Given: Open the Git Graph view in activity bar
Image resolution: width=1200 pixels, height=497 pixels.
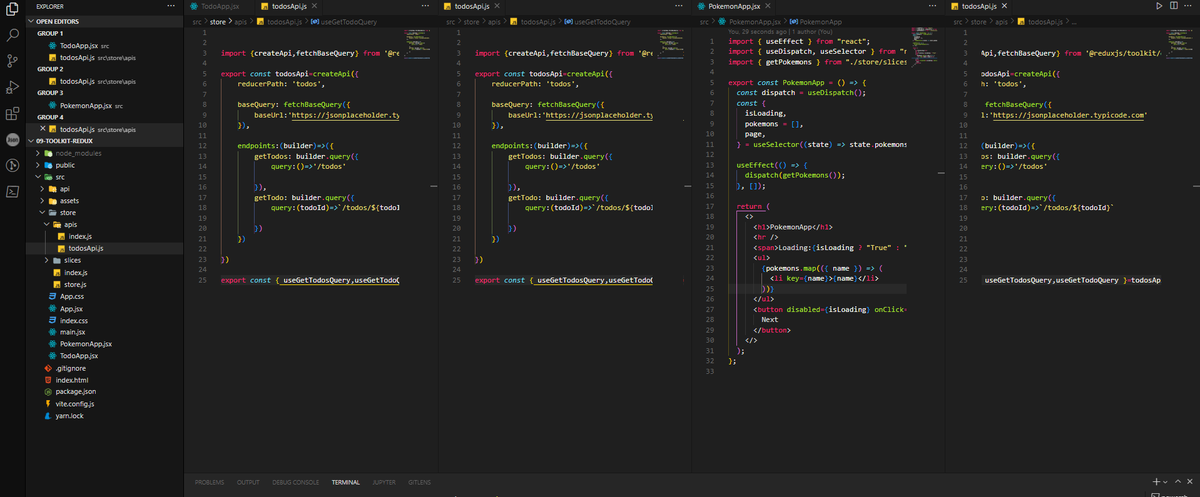Looking at the screenshot, I should (13, 165).
